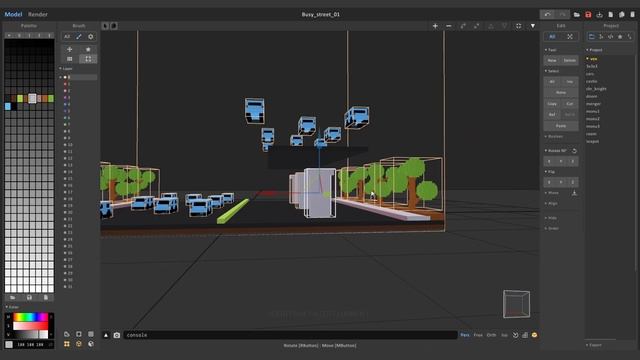Click the All mode button in the Edit panel
640x360 pixels.
(x=552, y=37)
